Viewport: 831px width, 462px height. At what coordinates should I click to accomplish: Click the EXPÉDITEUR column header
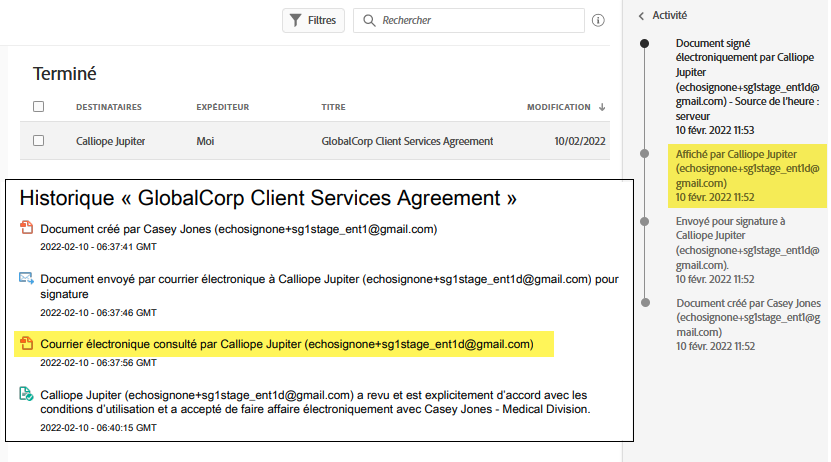[223, 107]
